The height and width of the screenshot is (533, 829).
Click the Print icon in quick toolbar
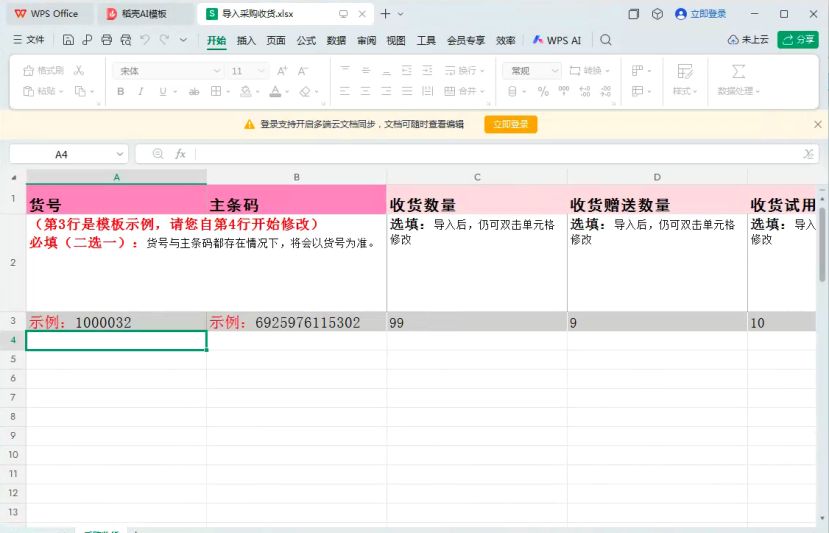click(106, 40)
